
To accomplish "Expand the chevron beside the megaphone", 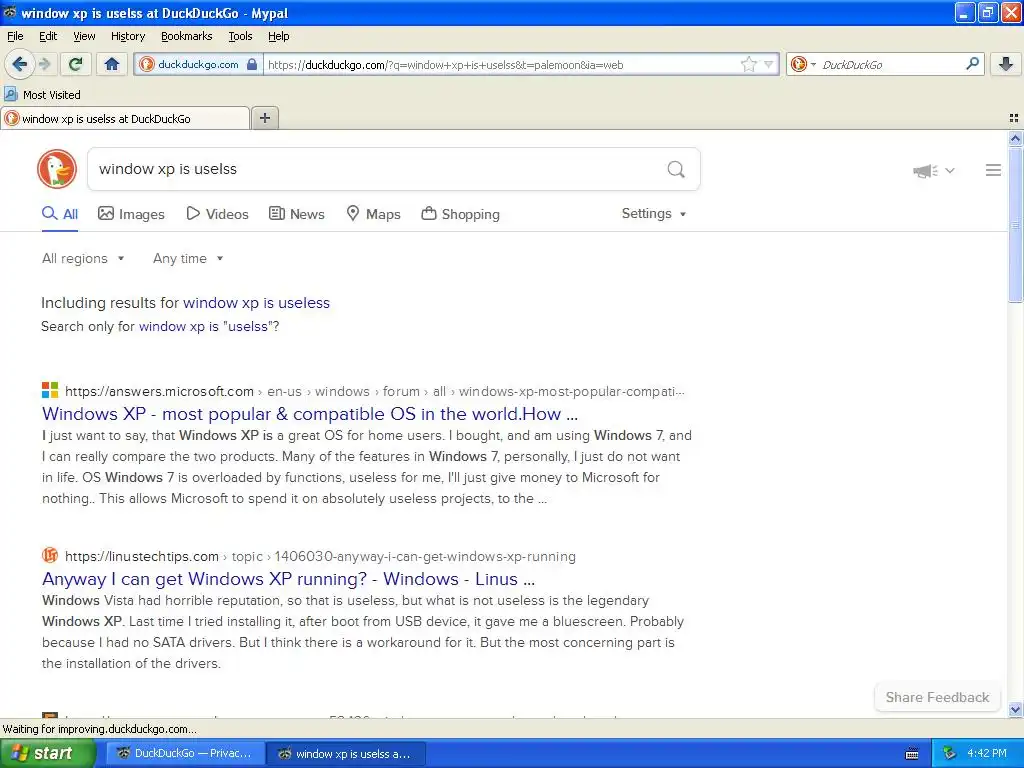I will pos(950,170).
